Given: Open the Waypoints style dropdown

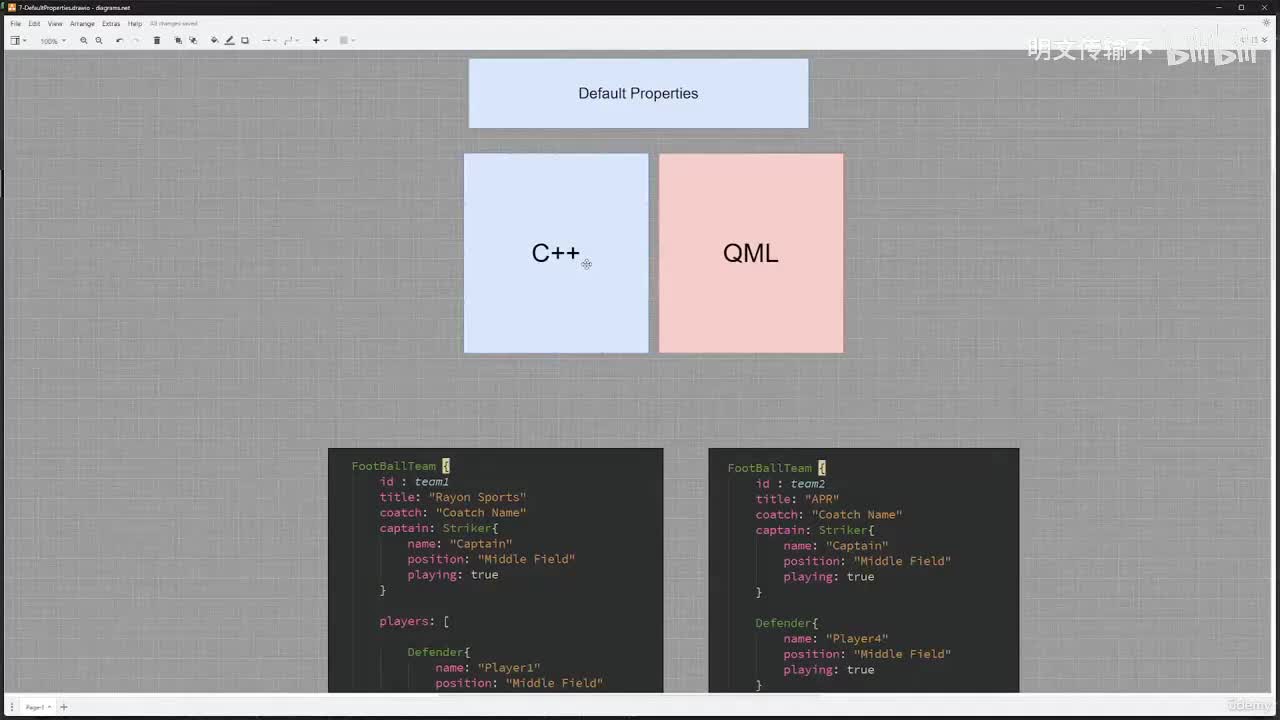Looking at the screenshot, I should coord(291,41).
